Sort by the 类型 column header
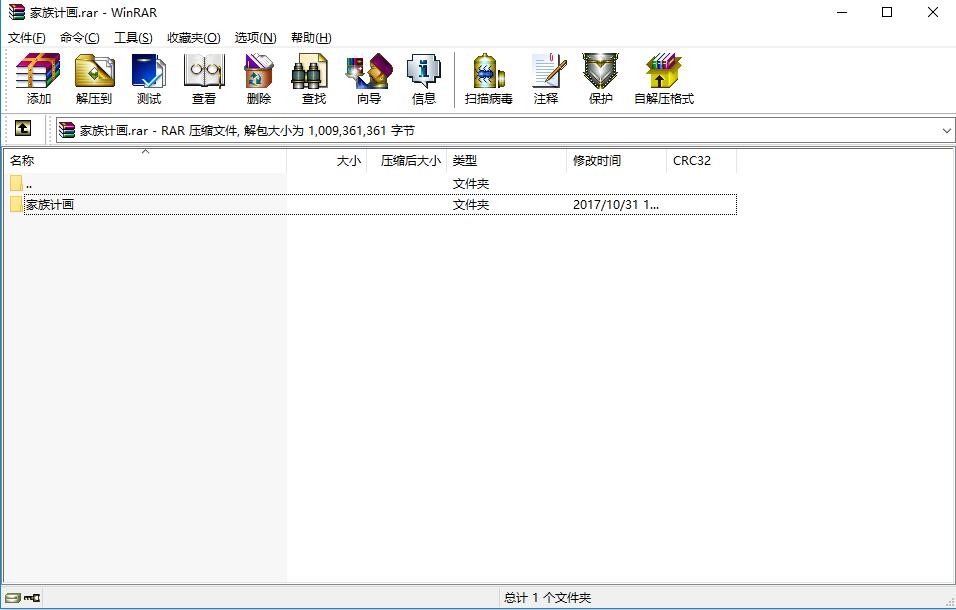This screenshot has height=610, width=956. (x=507, y=161)
